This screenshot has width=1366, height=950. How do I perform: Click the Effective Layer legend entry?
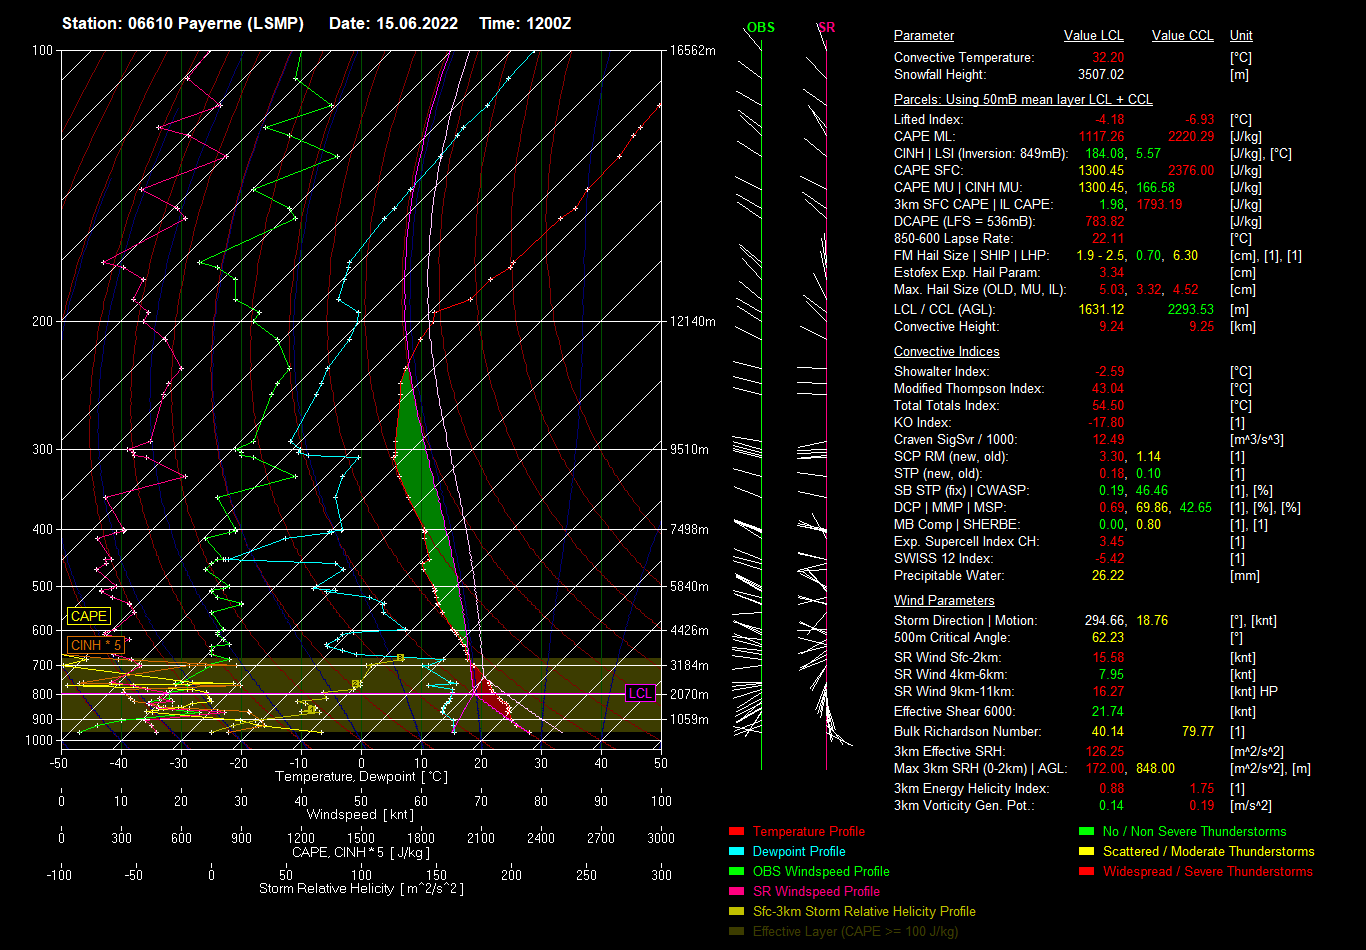(855, 932)
